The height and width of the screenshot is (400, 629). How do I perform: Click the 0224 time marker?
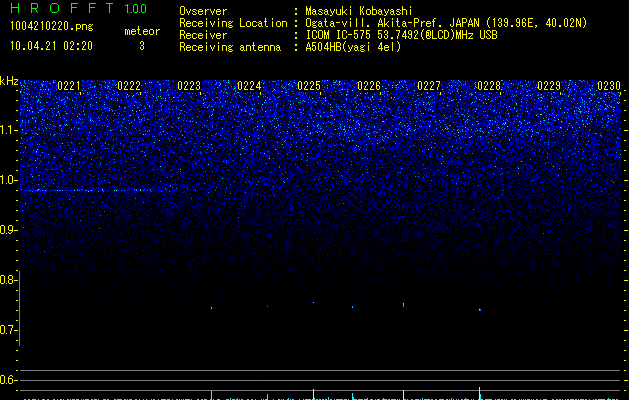(x=249, y=86)
